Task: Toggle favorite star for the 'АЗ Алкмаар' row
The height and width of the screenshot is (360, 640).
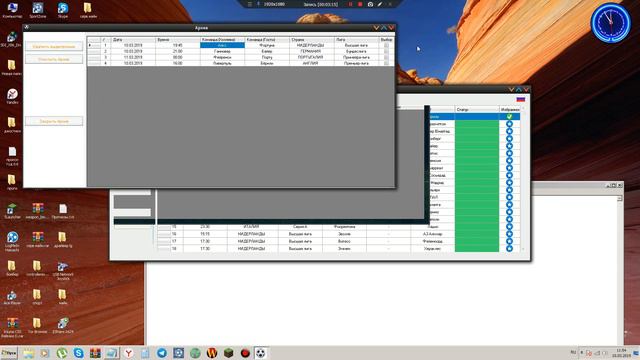Action: pyautogui.click(x=509, y=234)
